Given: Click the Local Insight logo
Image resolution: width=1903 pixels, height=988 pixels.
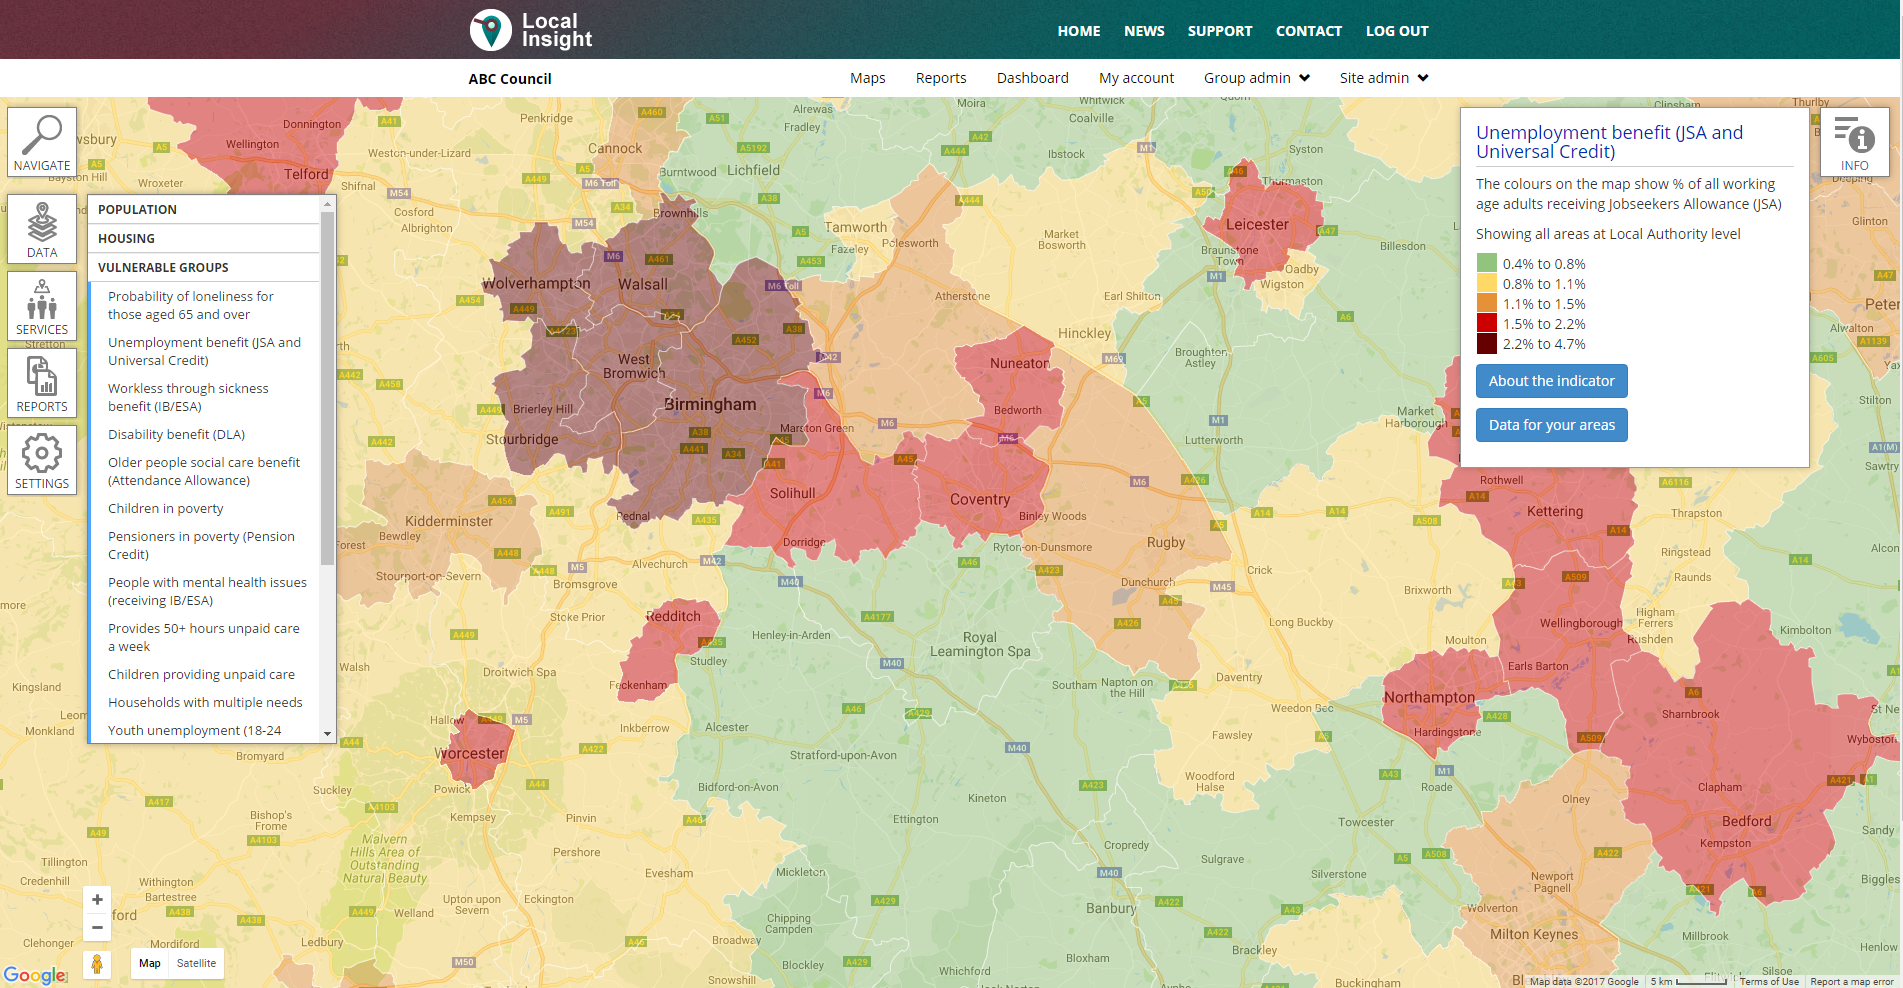Looking at the screenshot, I should 531,30.
